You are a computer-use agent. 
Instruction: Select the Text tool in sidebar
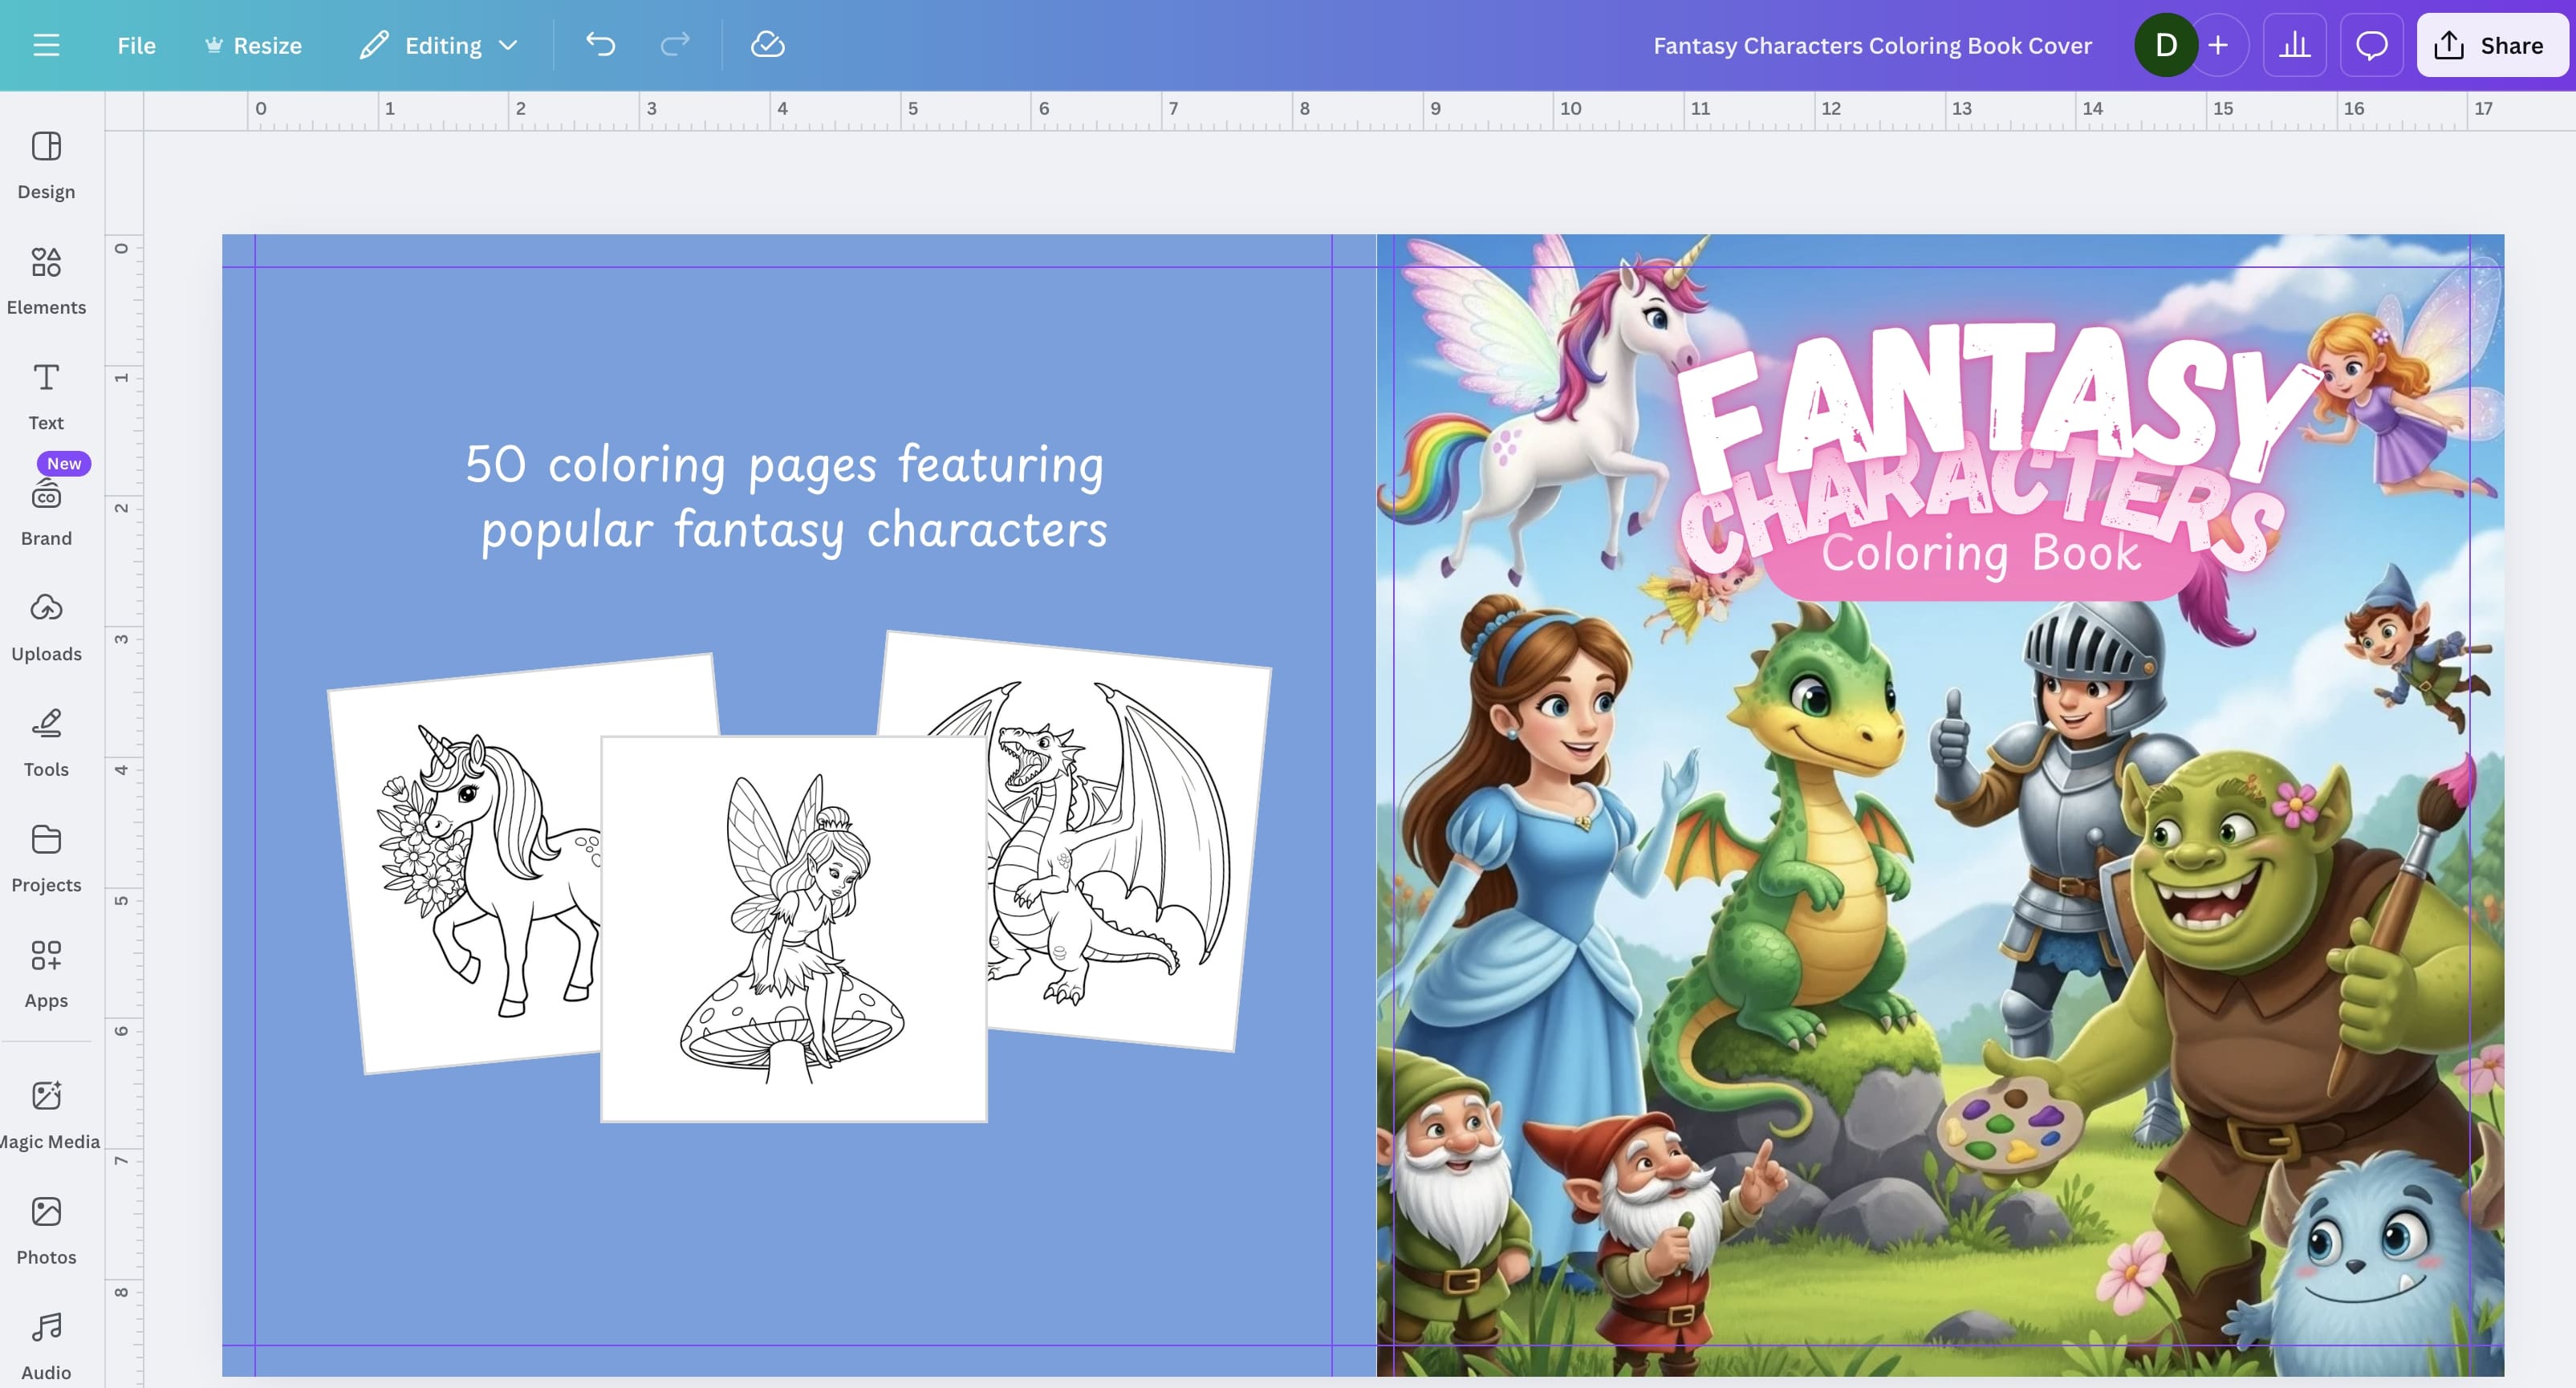[46, 396]
